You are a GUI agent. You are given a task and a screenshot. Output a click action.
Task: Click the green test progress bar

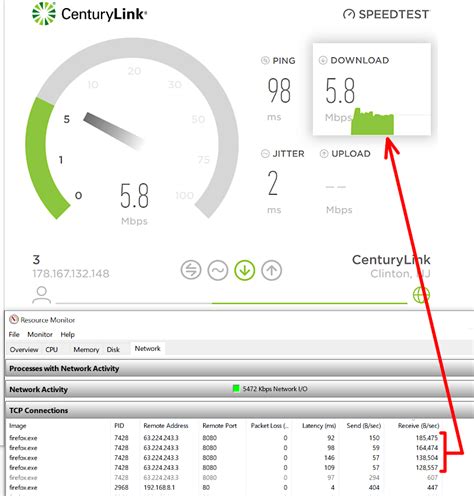pyautogui.click(x=309, y=303)
